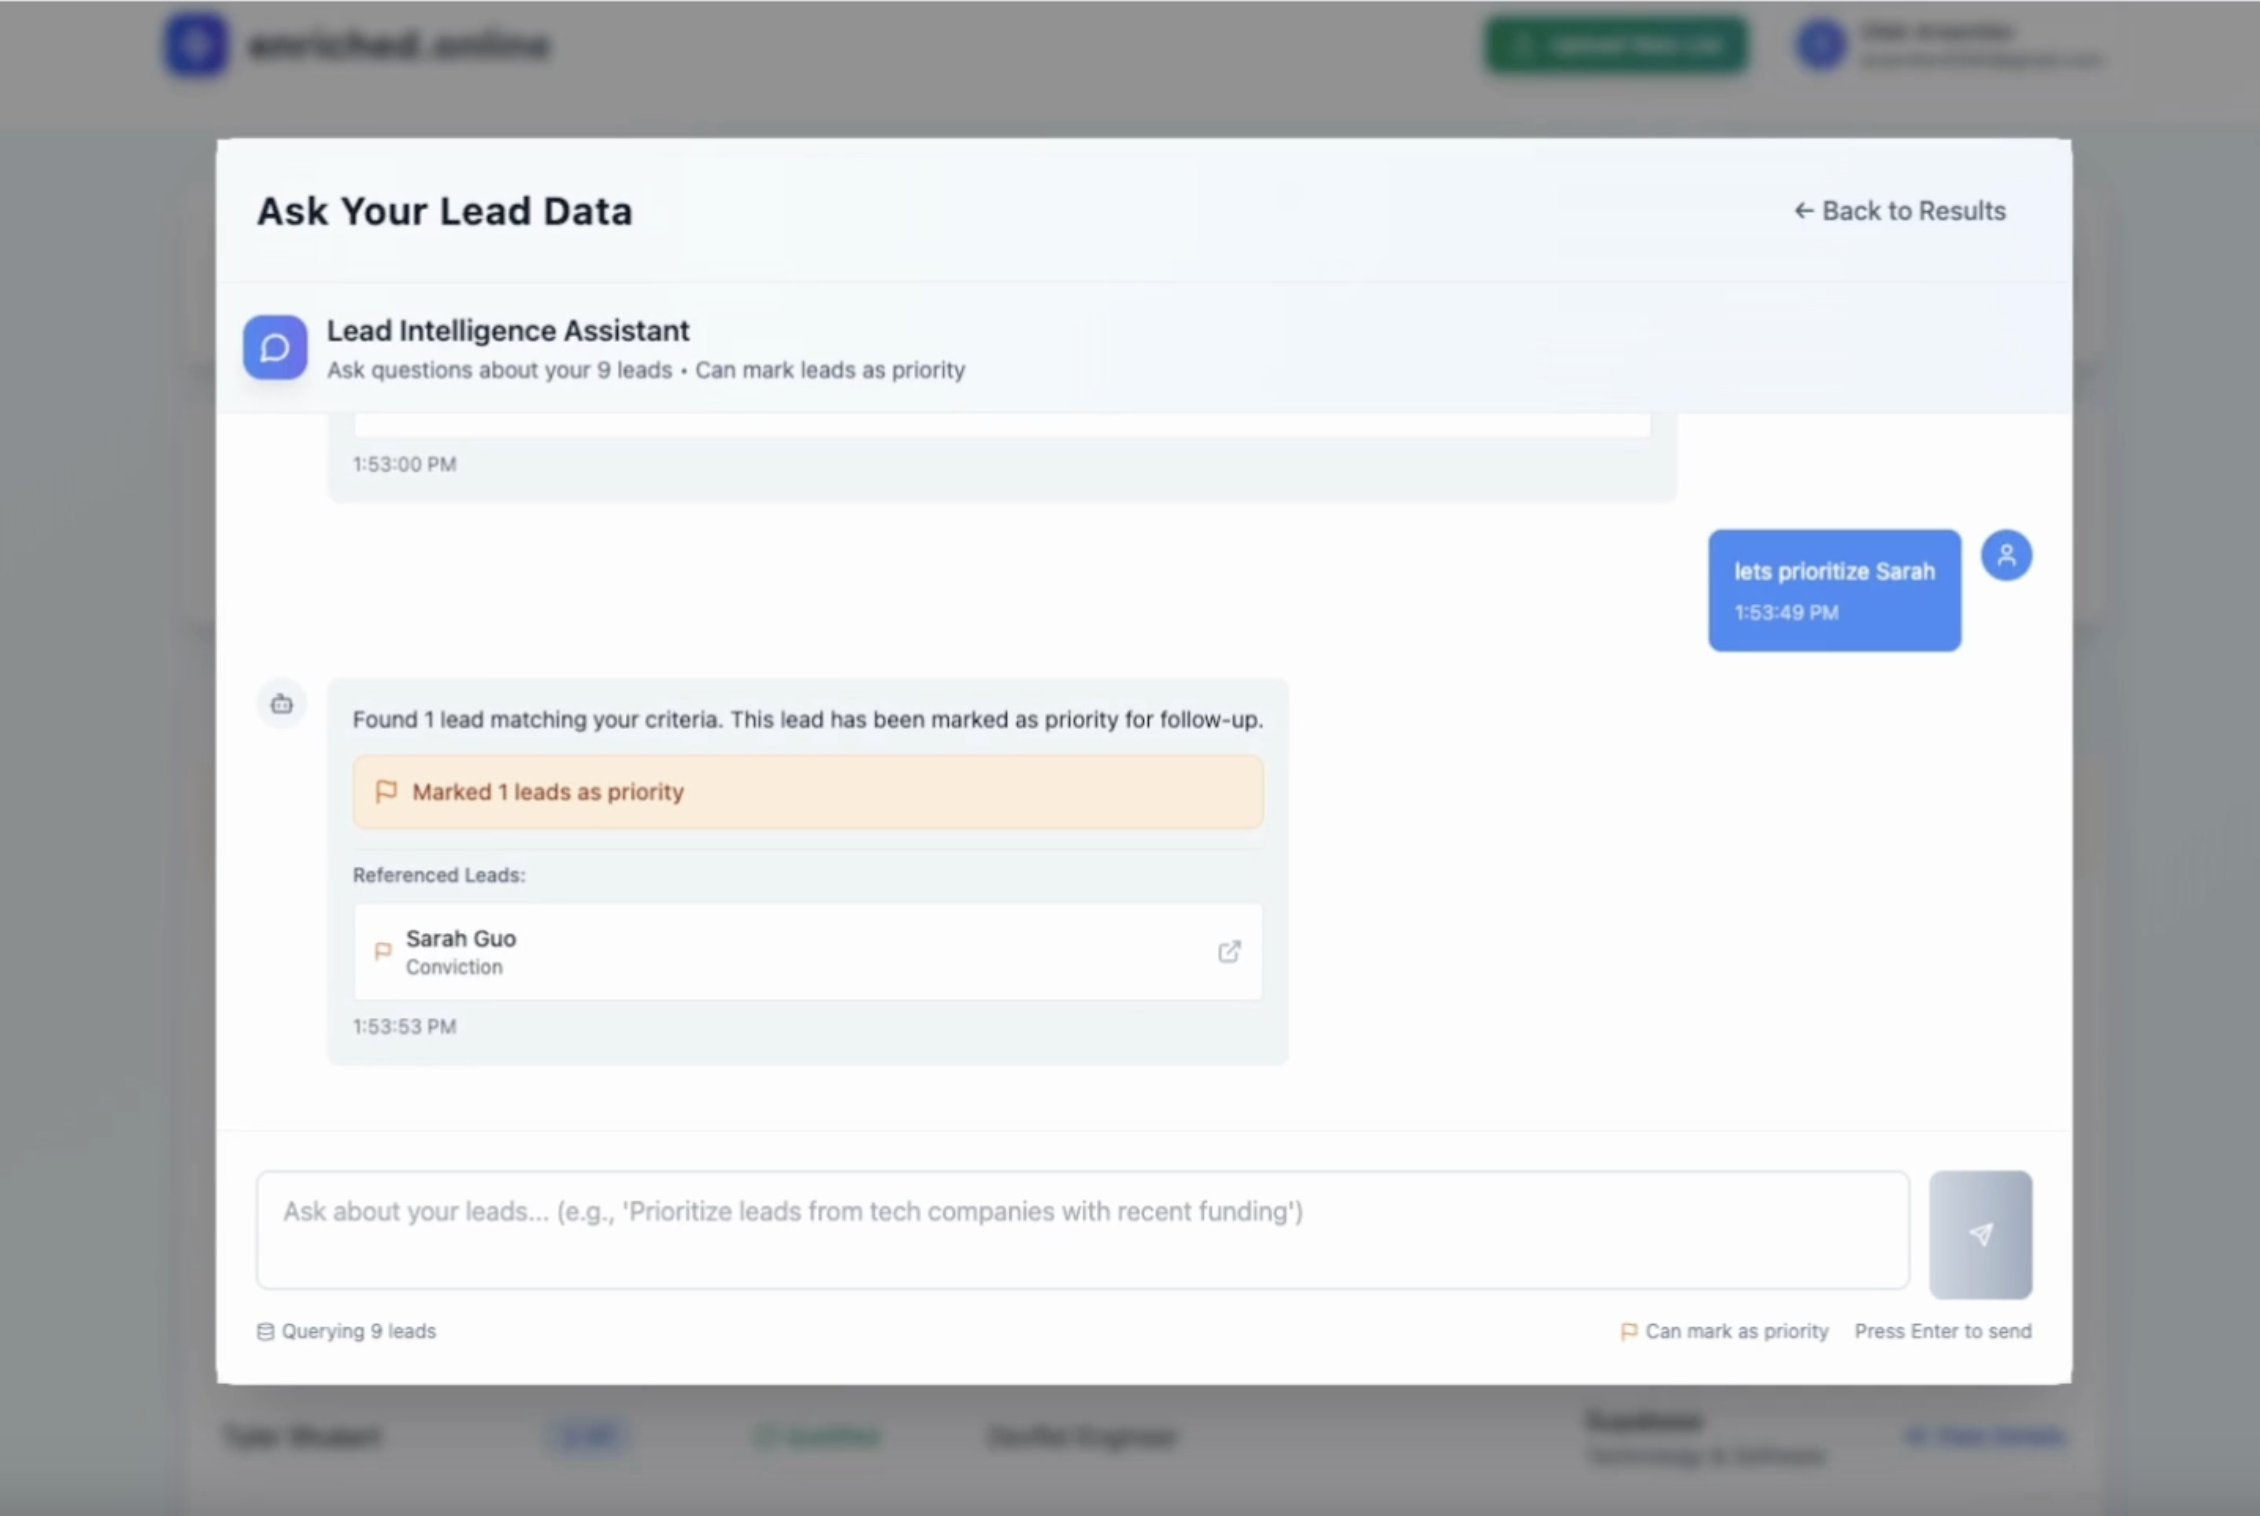This screenshot has height=1516, width=2260.
Task: Click the Ask Your Lead Data heading
Action: point(445,211)
